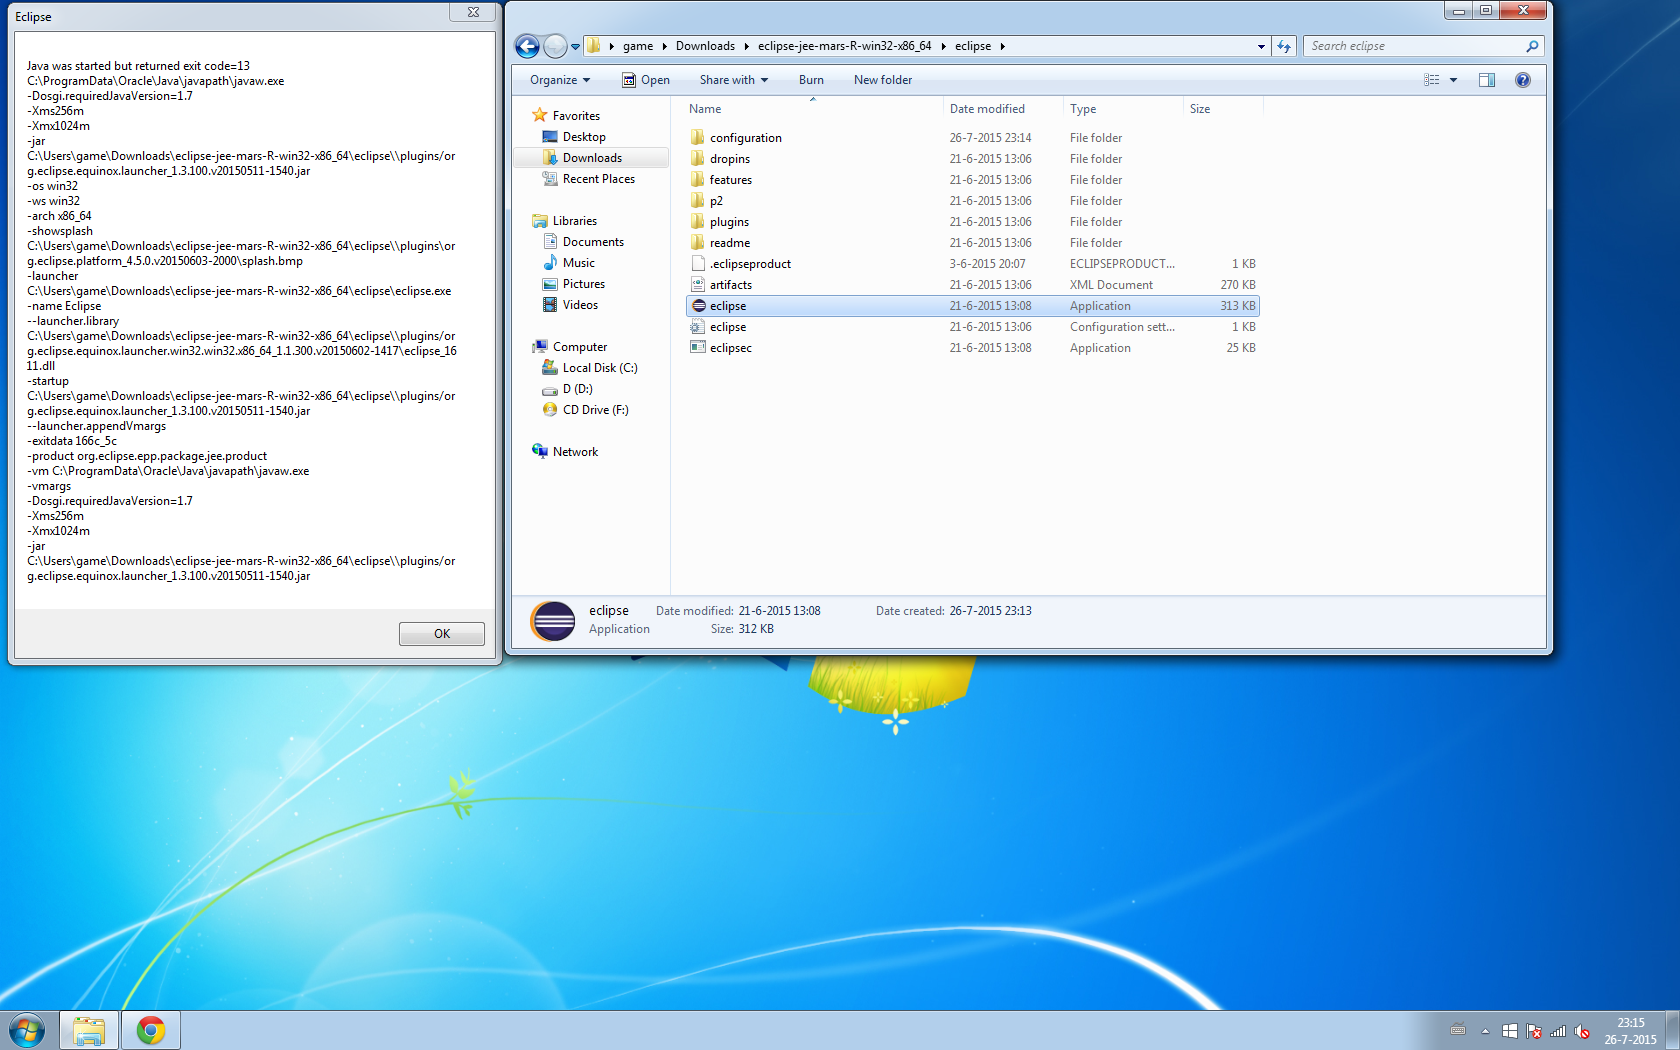Click the Pictures library icon
Screen dimensions: 1680x1050
pyautogui.click(x=550, y=284)
